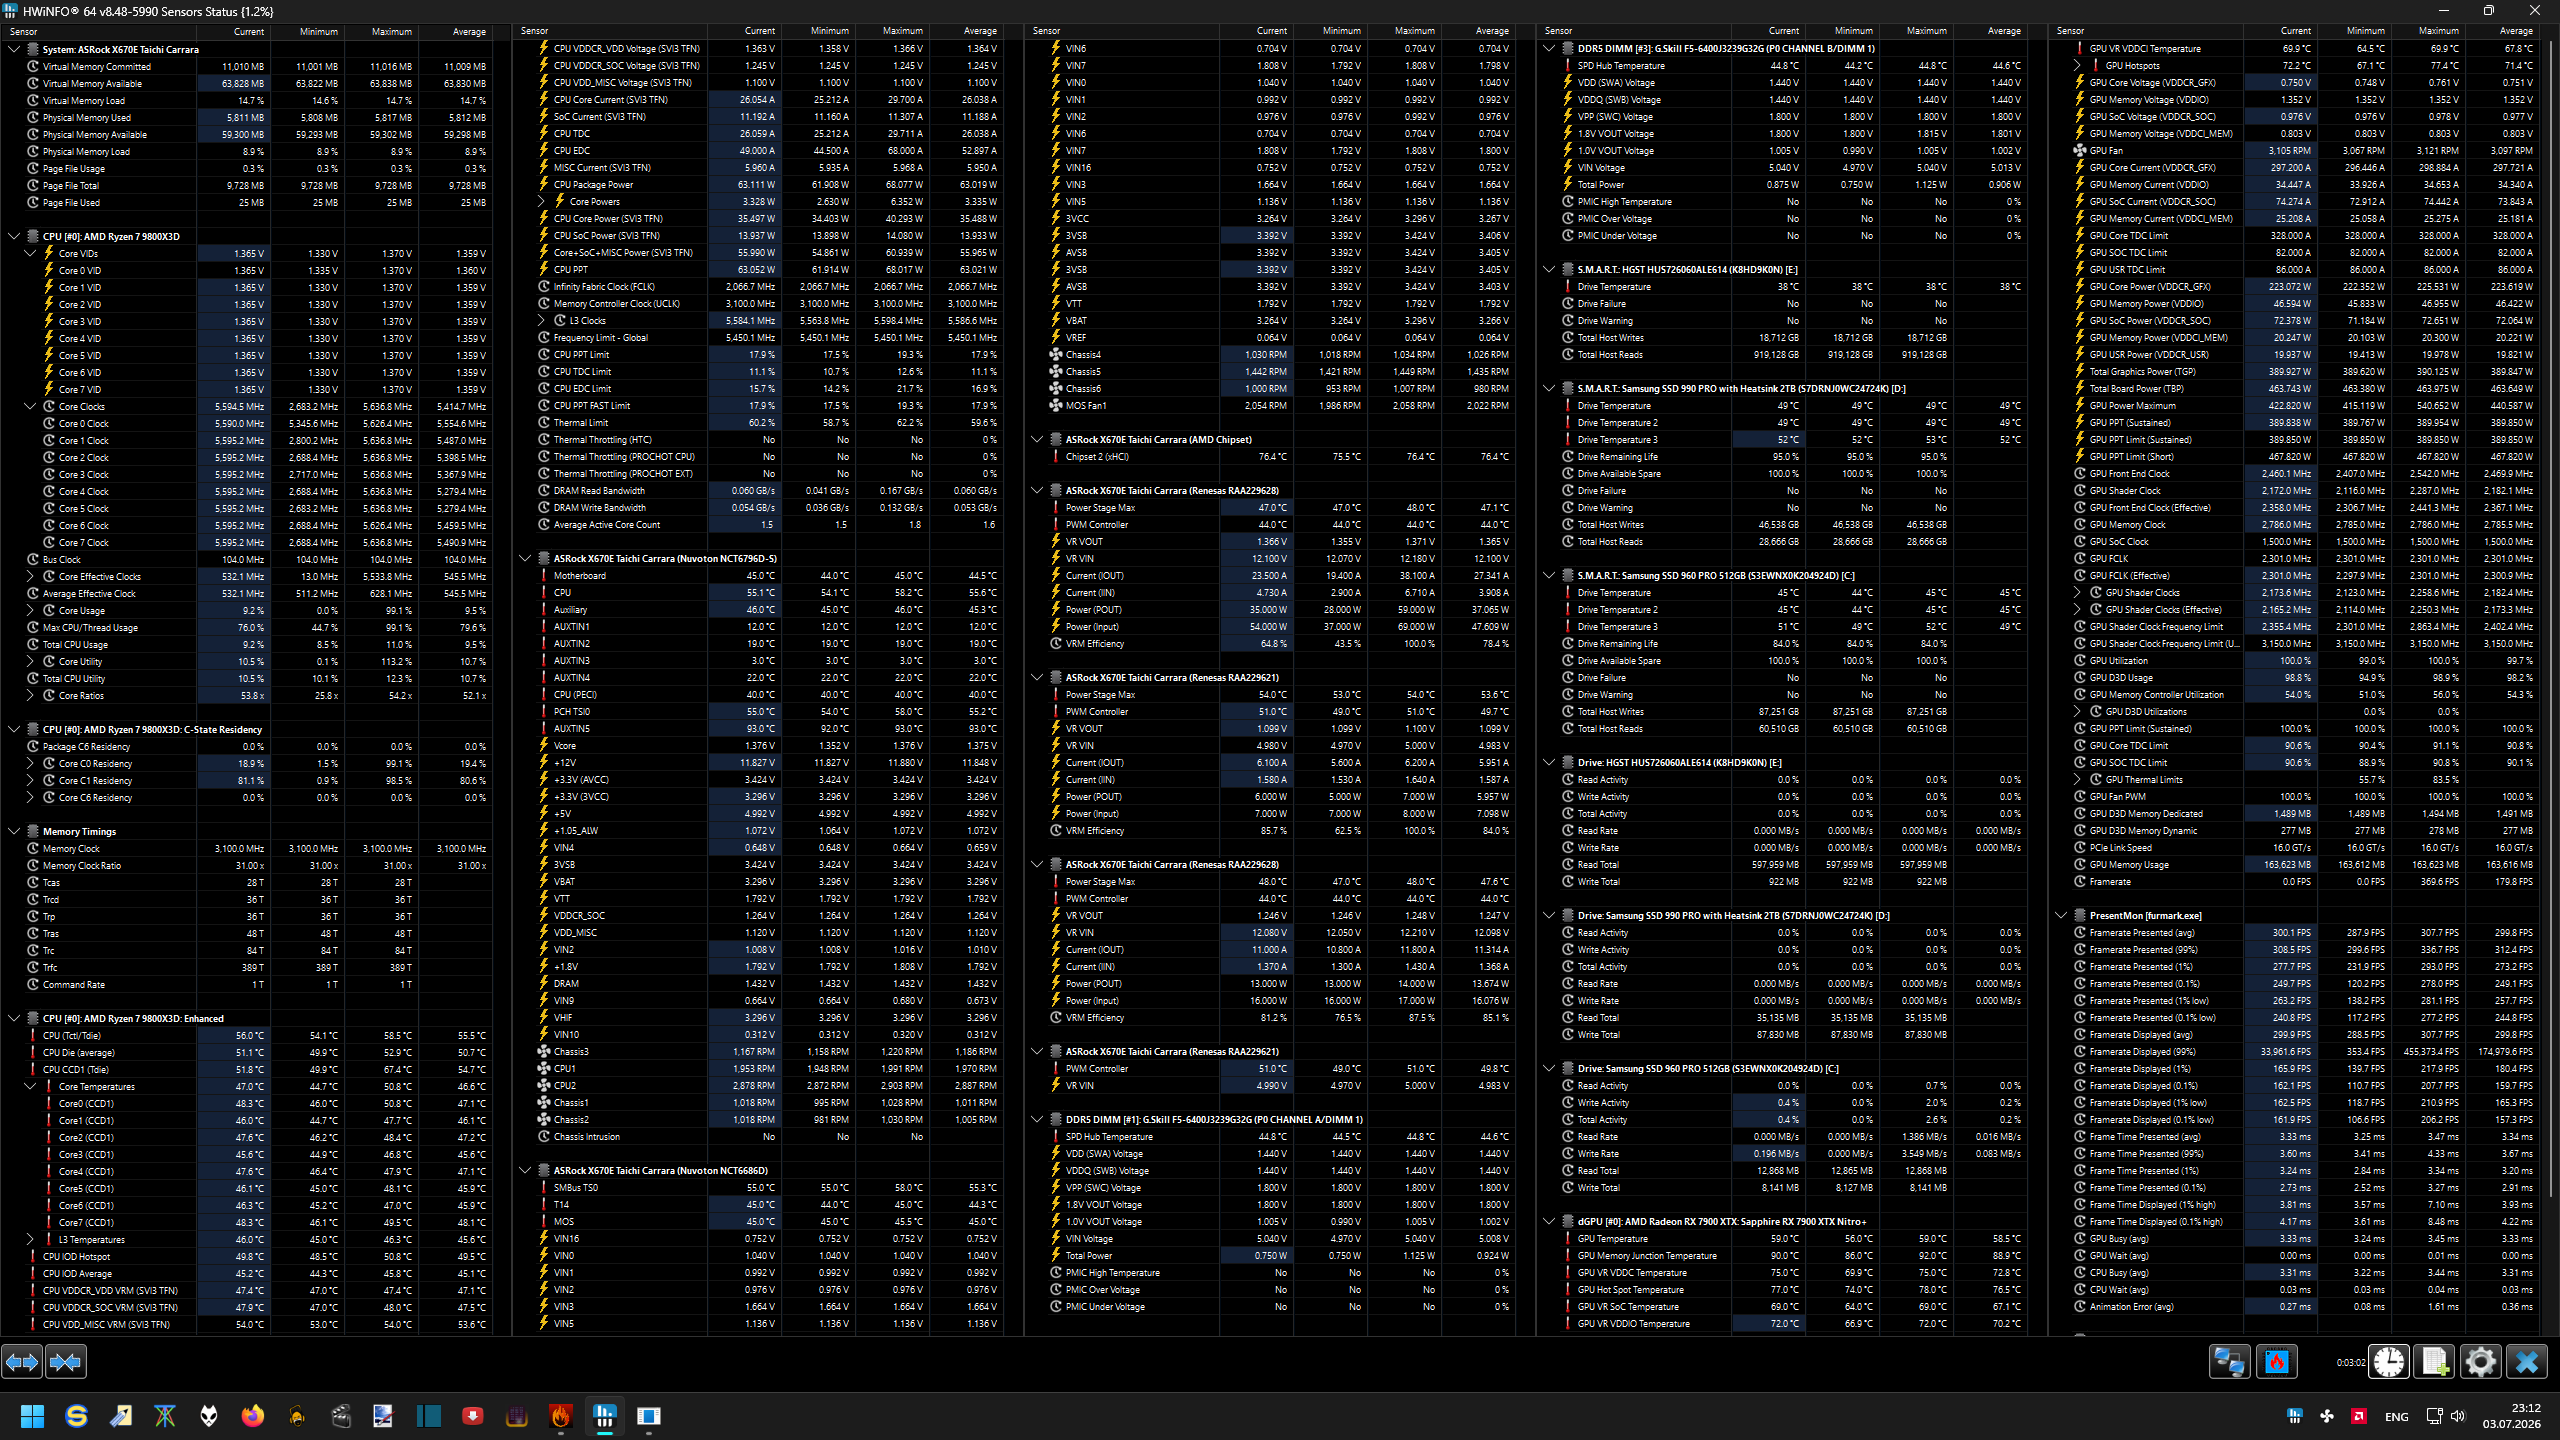
Task: Click the thermometer icon beside Motherboard
Action: coord(544,576)
